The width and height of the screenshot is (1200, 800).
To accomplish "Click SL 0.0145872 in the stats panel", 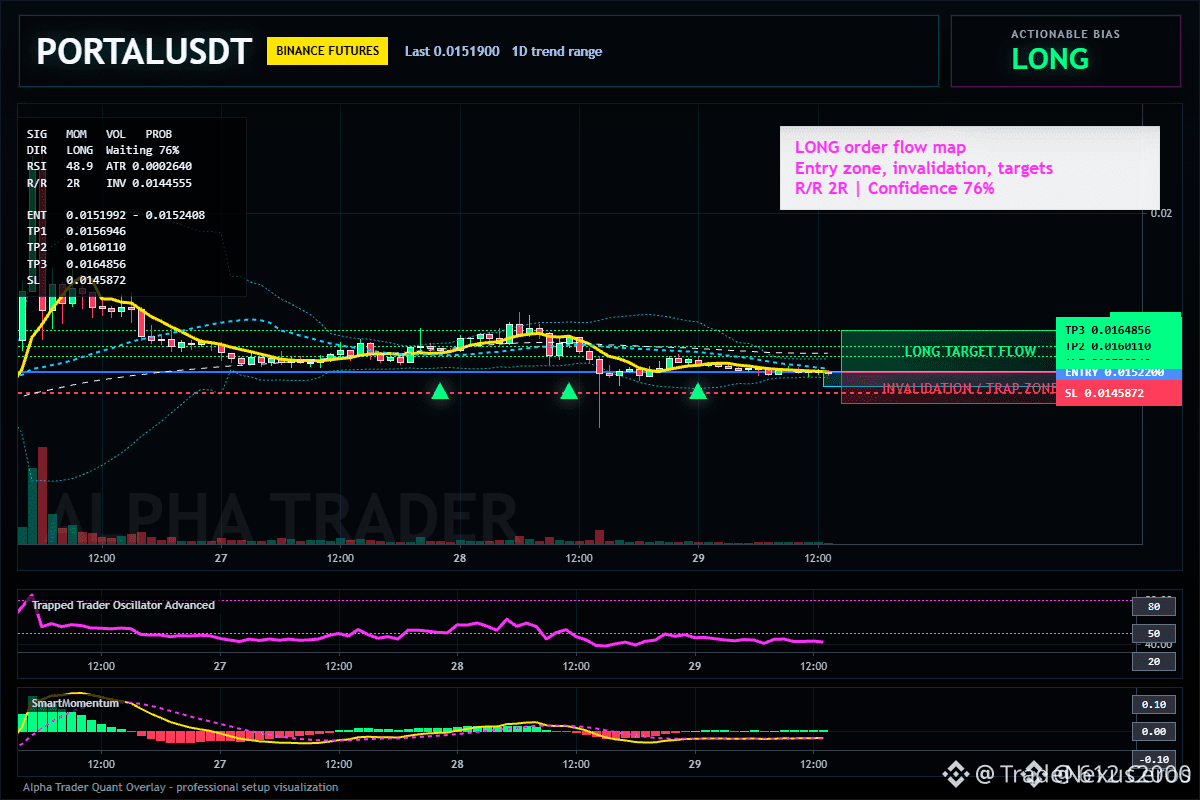I will click(76, 279).
